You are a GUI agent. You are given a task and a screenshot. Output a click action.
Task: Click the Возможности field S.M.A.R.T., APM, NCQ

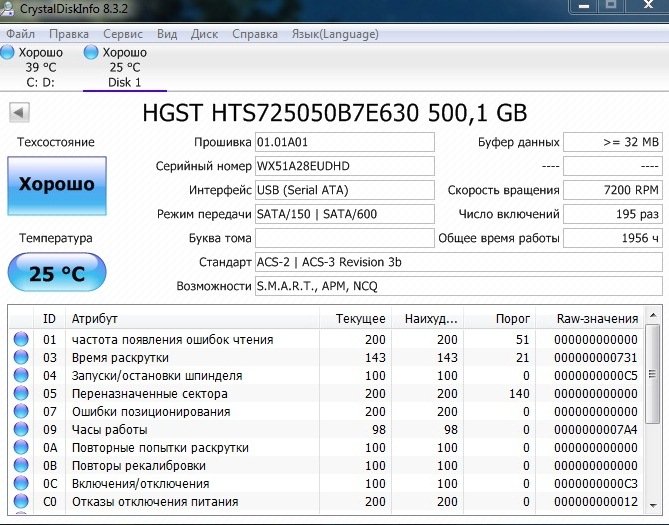click(x=459, y=286)
